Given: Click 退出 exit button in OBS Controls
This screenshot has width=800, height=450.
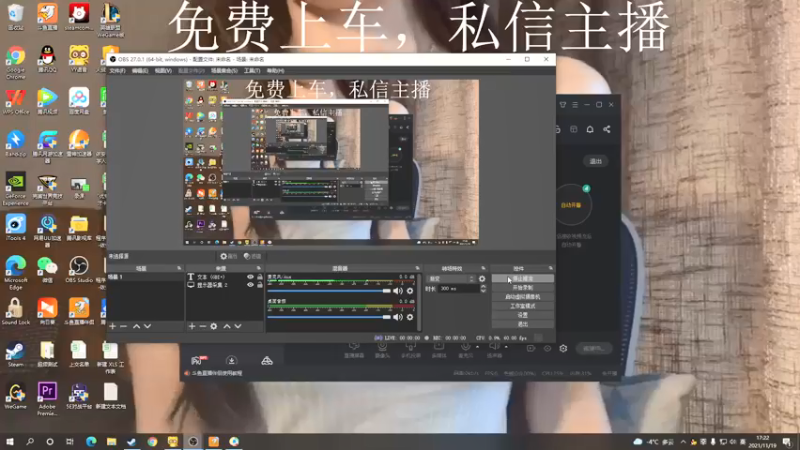Looking at the screenshot, I should pyautogui.click(x=522, y=324).
